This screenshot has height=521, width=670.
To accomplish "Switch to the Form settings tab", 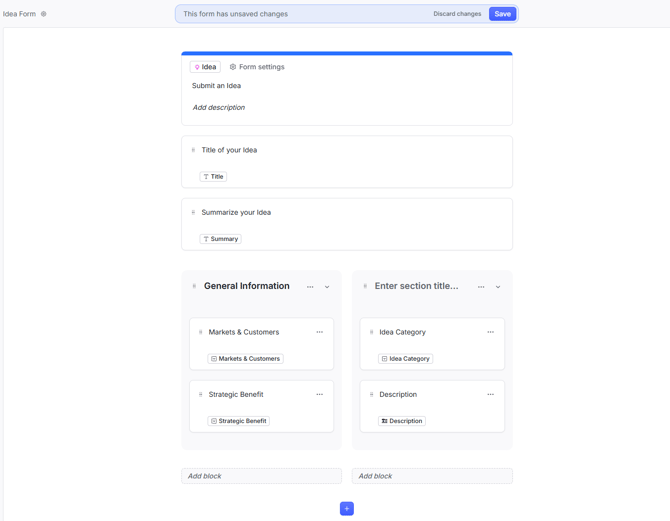I will pyautogui.click(x=257, y=67).
